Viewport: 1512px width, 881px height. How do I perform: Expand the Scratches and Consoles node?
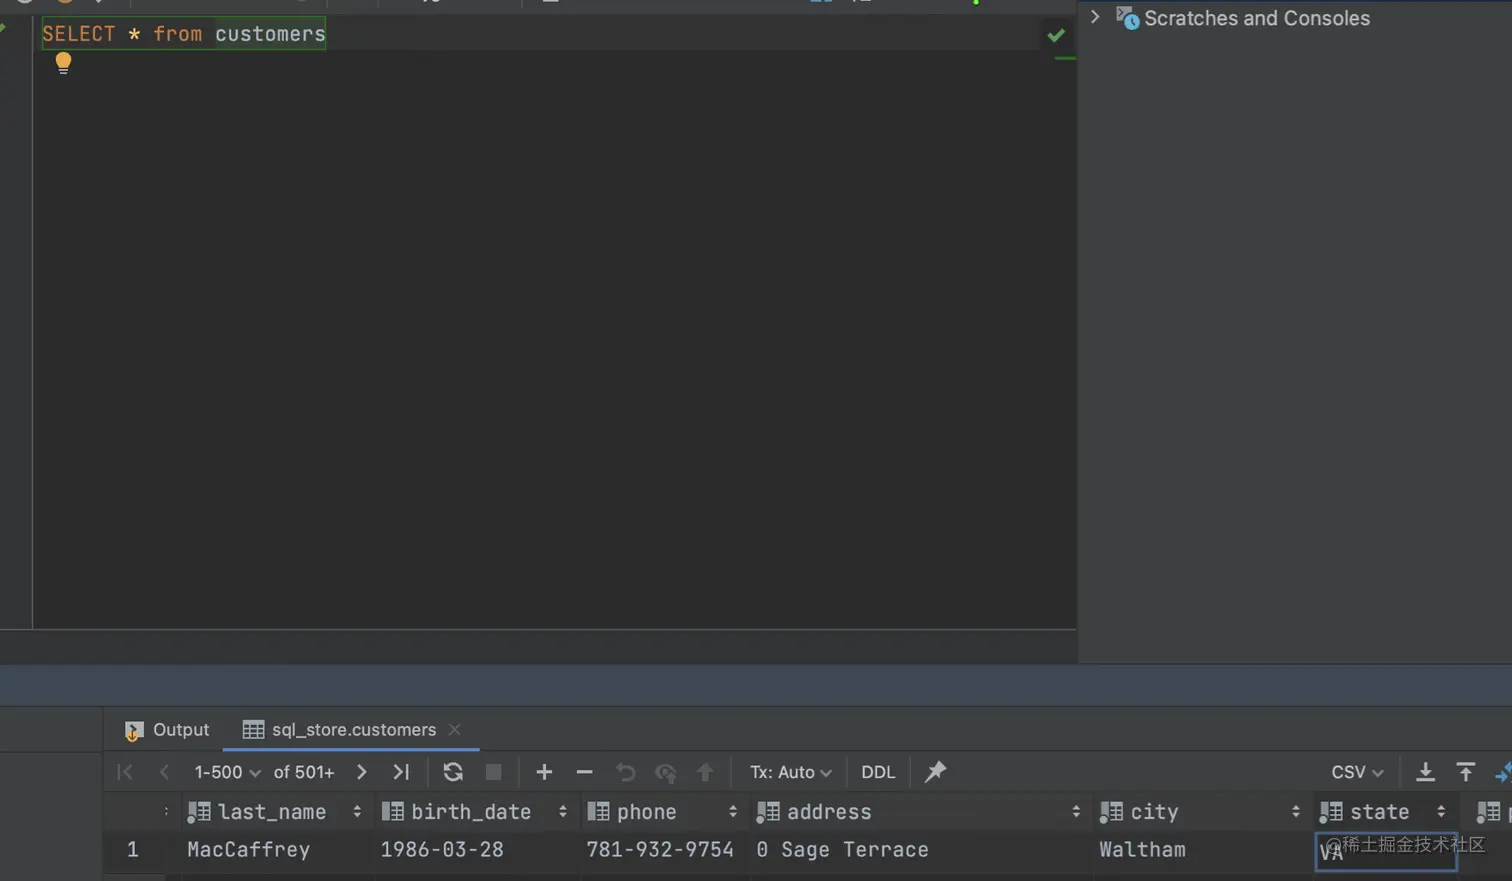pos(1095,17)
